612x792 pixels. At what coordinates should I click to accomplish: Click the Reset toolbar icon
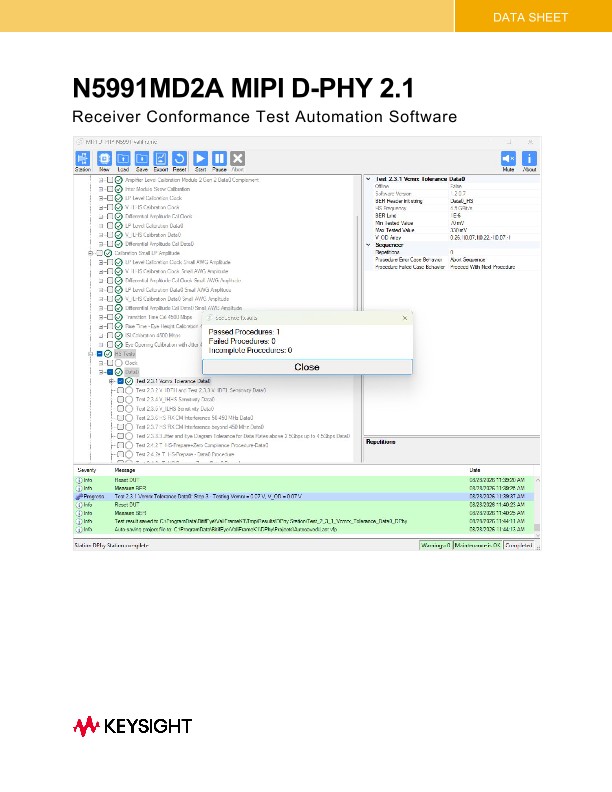click(x=179, y=159)
